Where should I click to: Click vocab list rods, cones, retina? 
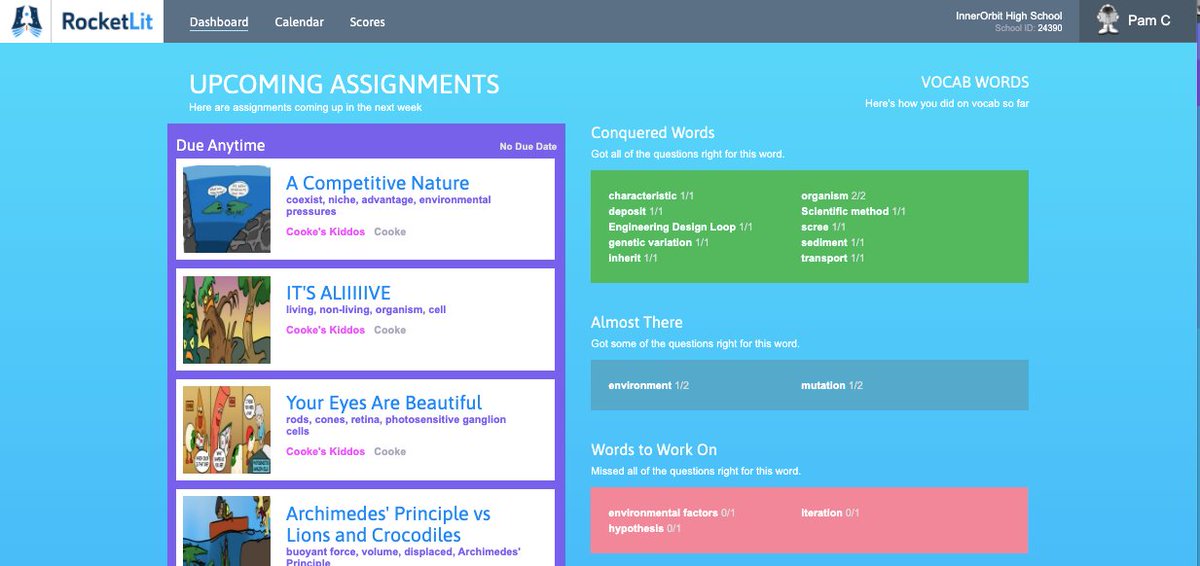click(396, 426)
